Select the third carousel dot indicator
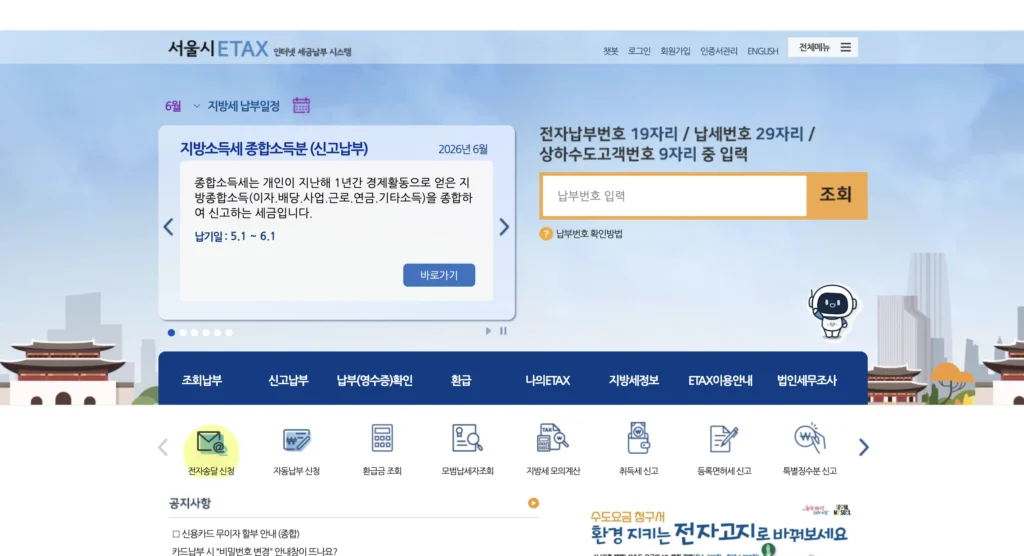This screenshot has width=1024, height=556. coord(195,333)
